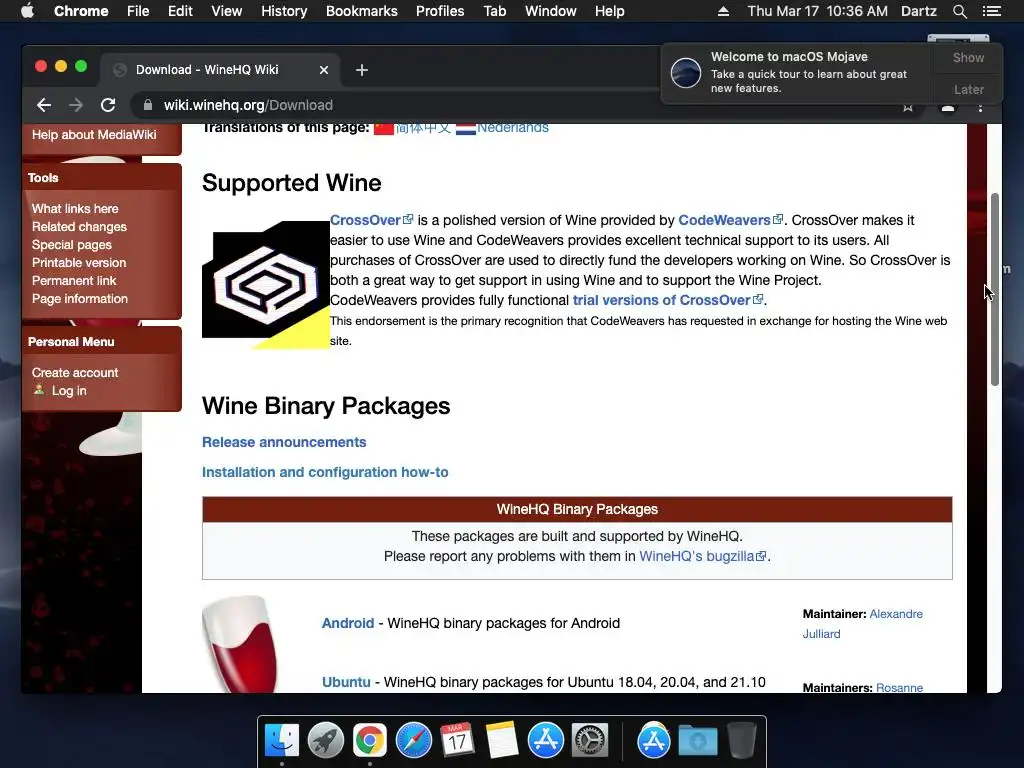1024x768 pixels.
Task: Open the Edit menu
Action: 180,11
